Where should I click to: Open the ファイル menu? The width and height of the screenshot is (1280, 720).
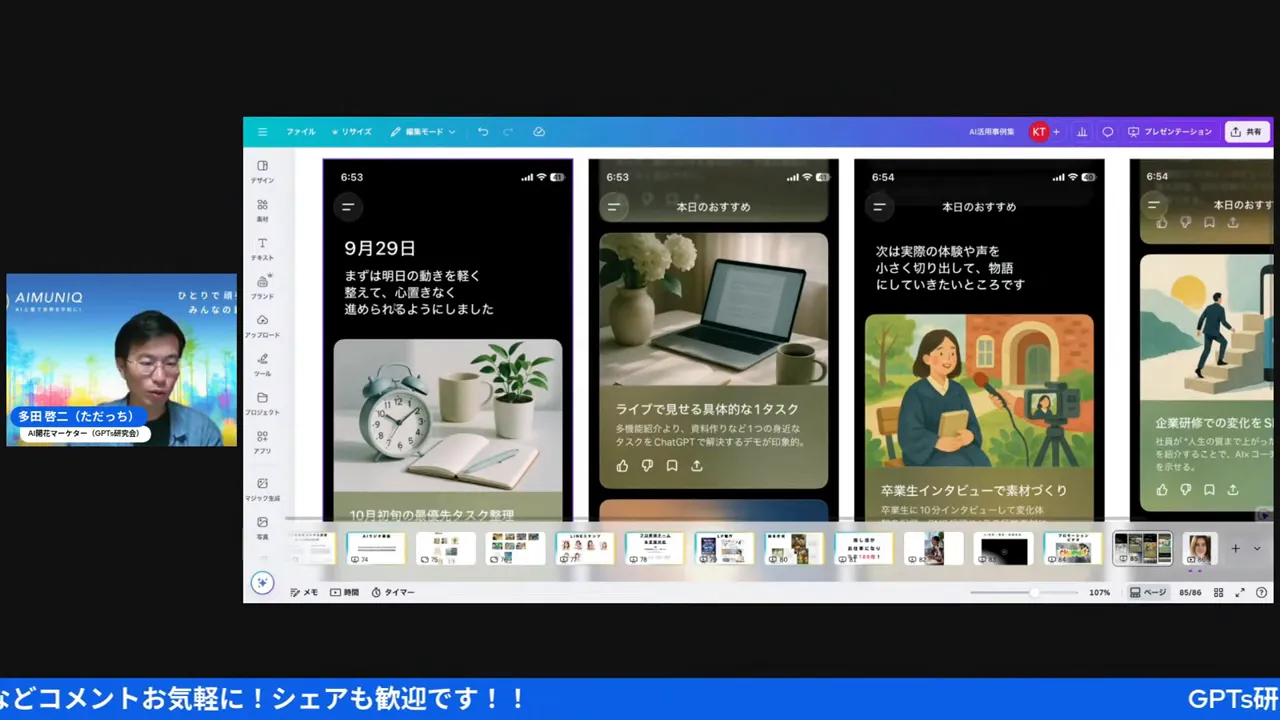300,132
